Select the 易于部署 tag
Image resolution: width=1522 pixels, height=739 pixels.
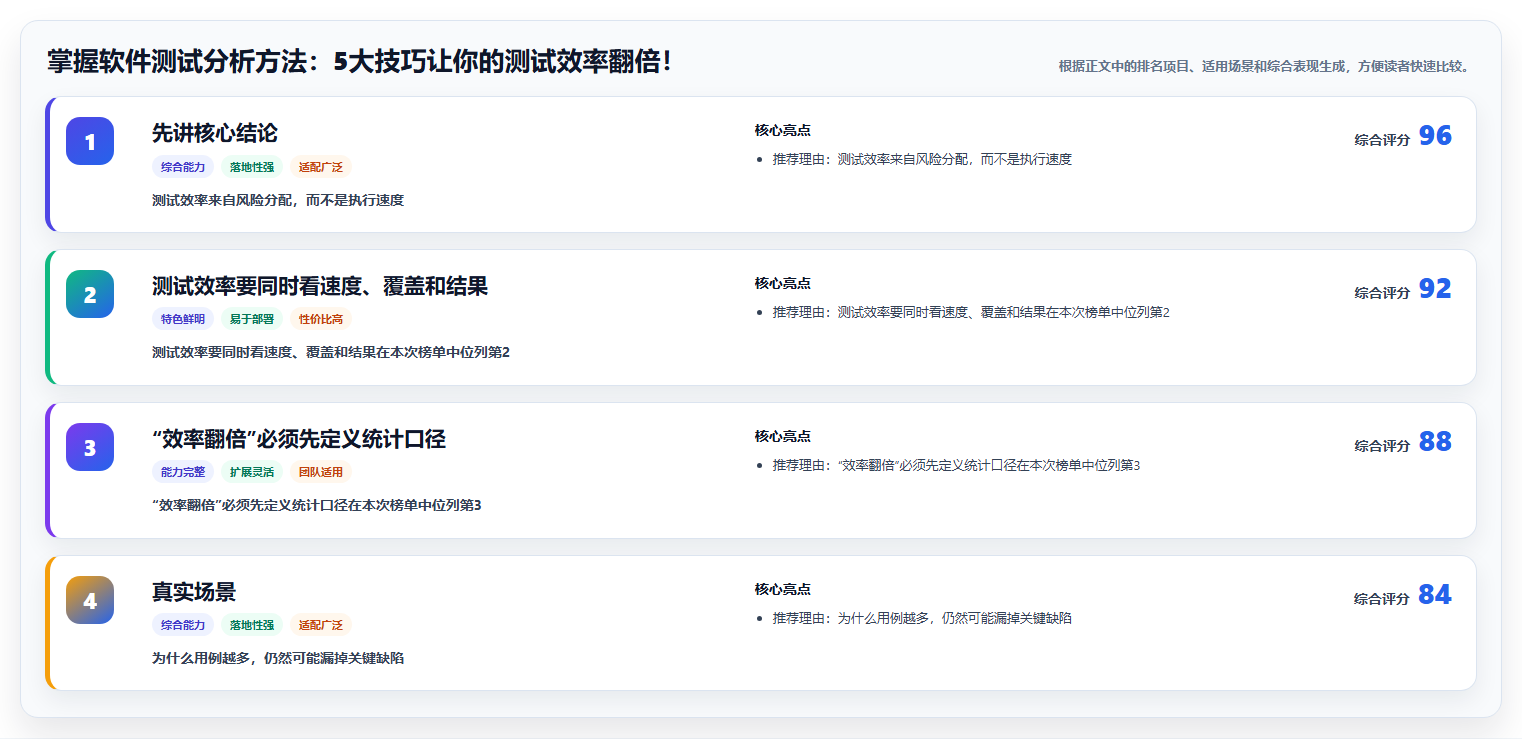[x=252, y=319]
